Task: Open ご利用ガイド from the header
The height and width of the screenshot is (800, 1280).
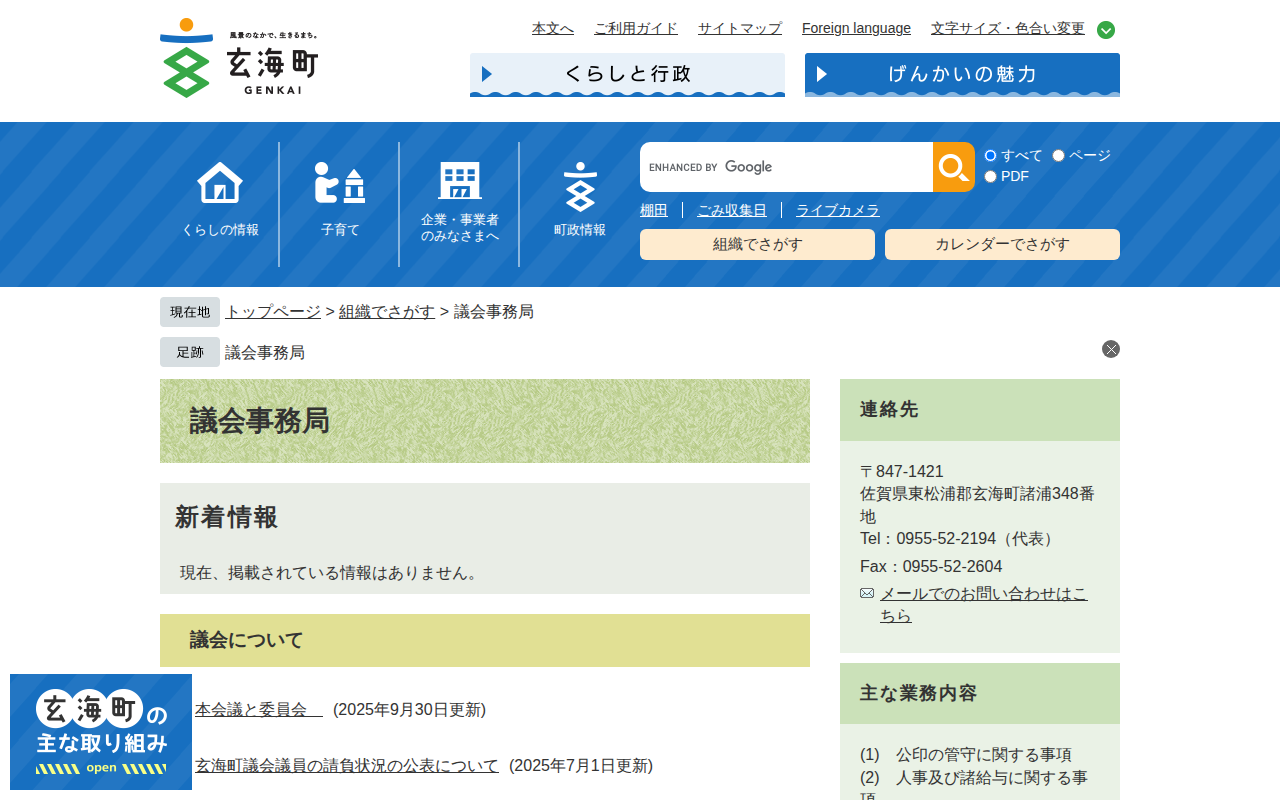Action: [636, 28]
